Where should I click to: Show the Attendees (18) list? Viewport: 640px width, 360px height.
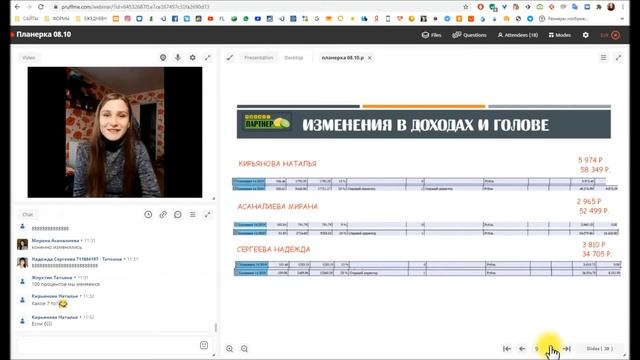click(518, 35)
